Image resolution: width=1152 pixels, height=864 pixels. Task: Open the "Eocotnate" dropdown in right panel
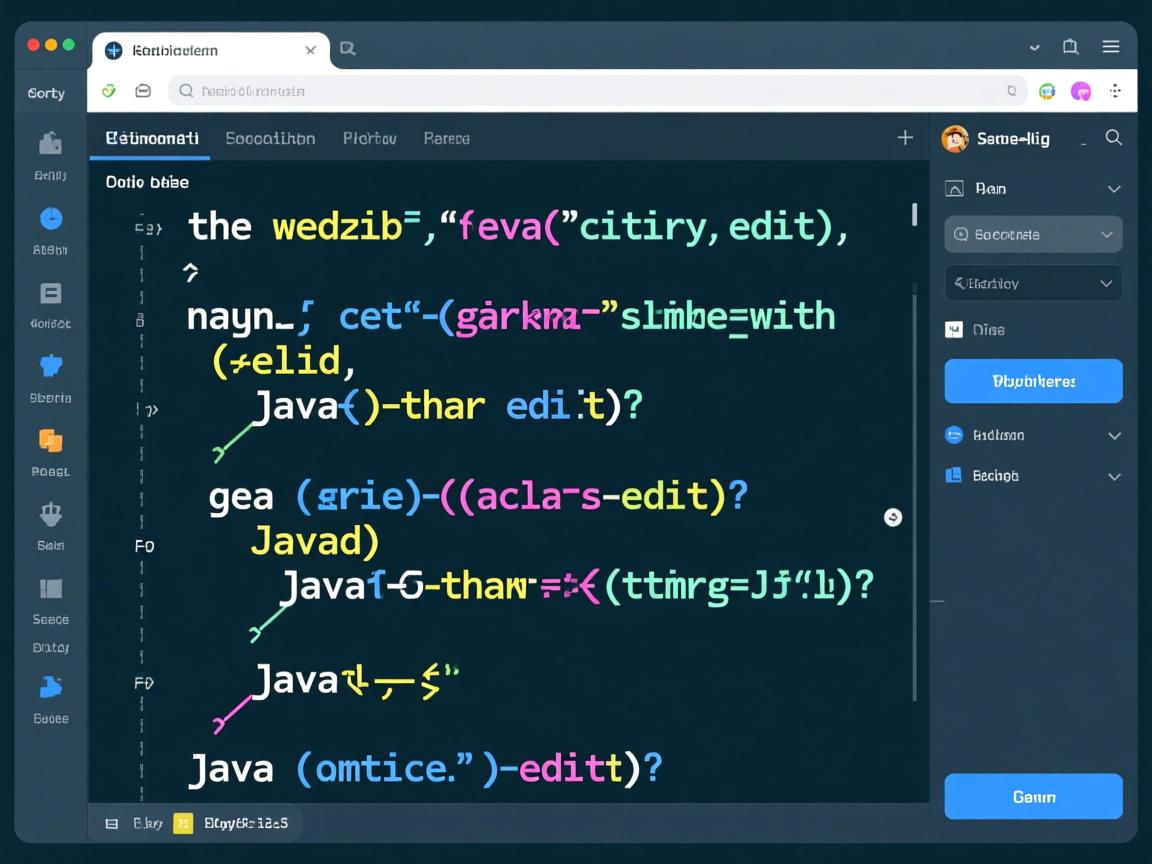click(x=1033, y=234)
